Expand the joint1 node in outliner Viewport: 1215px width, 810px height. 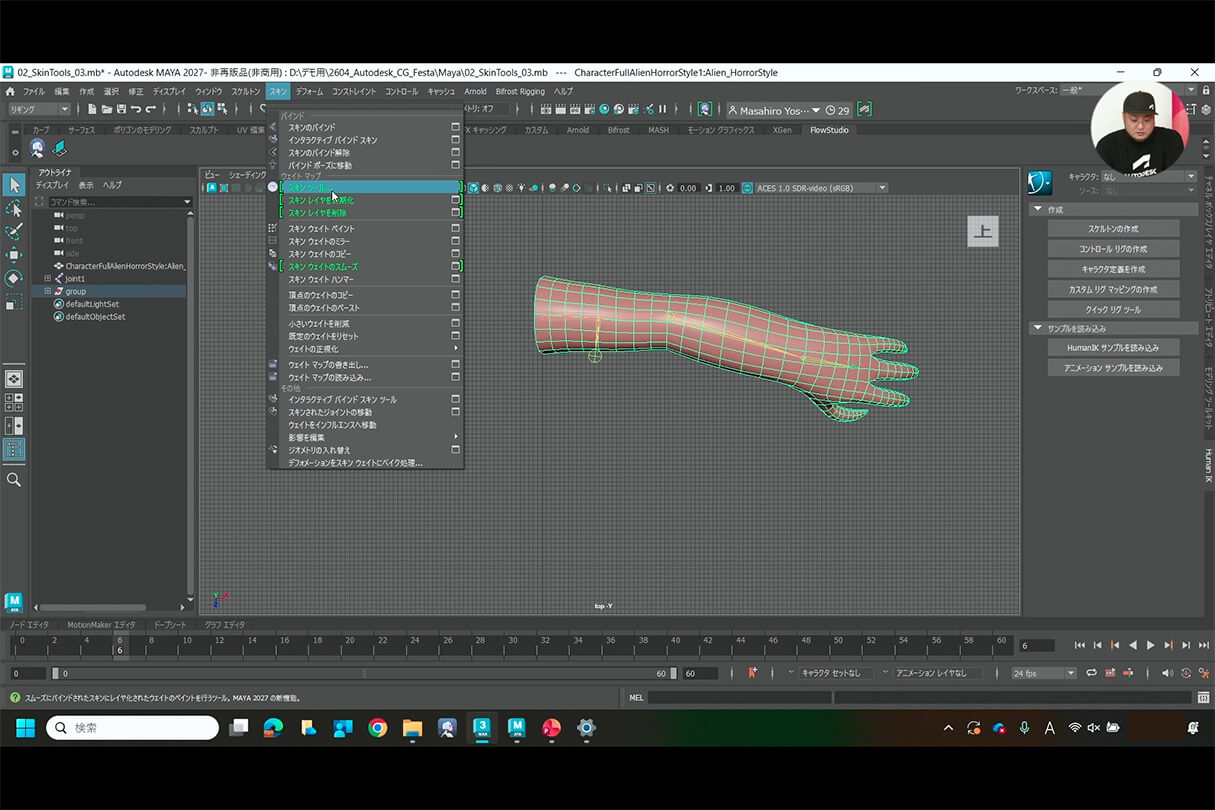pyautogui.click(x=47, y=279)
